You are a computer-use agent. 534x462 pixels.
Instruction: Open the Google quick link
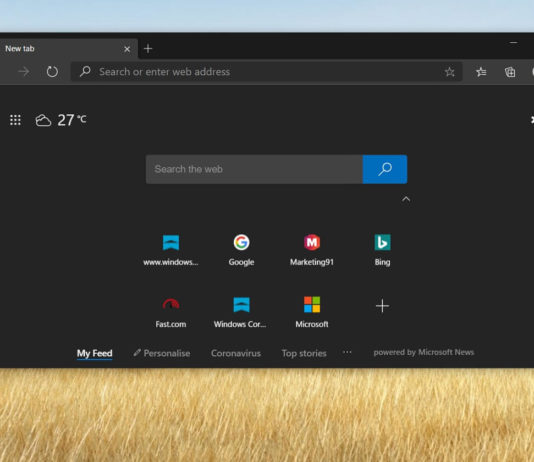pyautogui.click(x=241, y=250)
